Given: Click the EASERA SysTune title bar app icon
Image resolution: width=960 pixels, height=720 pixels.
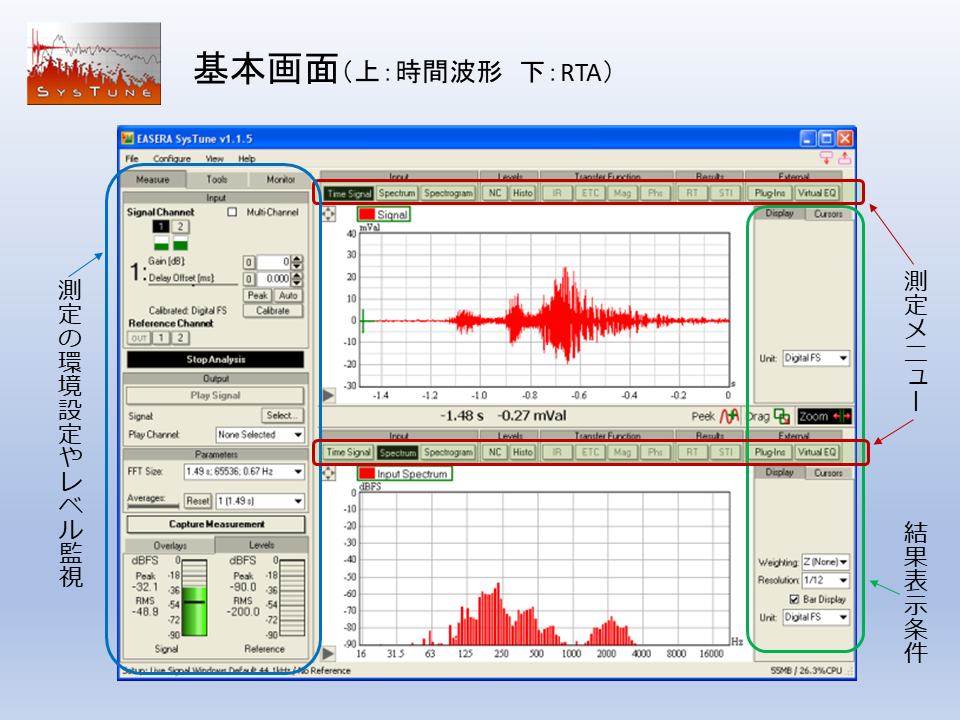Looking at the screenshot, I should [x=127, y=138].
